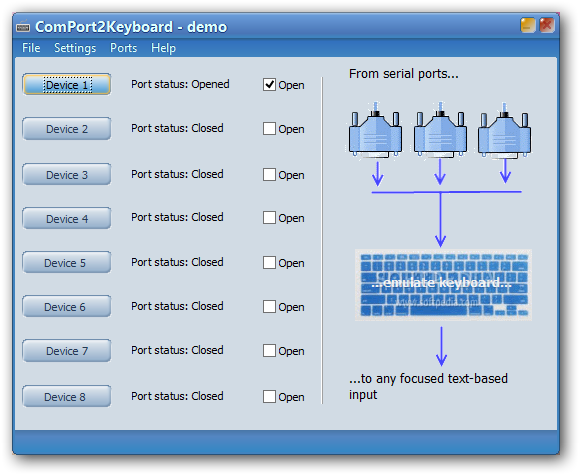Image resolution: width=580 pixels, height=475 pixels.
Task: Click the Device 8 button
Action: 67,396
